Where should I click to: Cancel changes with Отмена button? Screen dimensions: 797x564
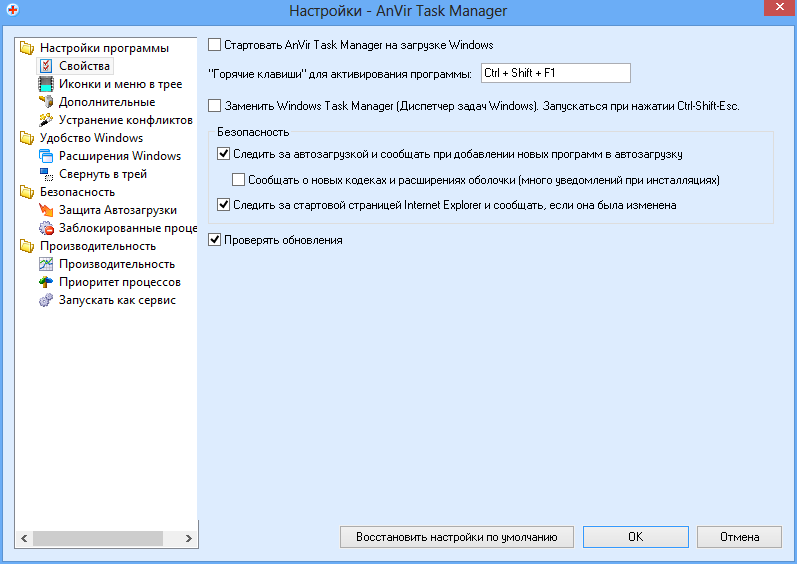click(x=739, y=537)
